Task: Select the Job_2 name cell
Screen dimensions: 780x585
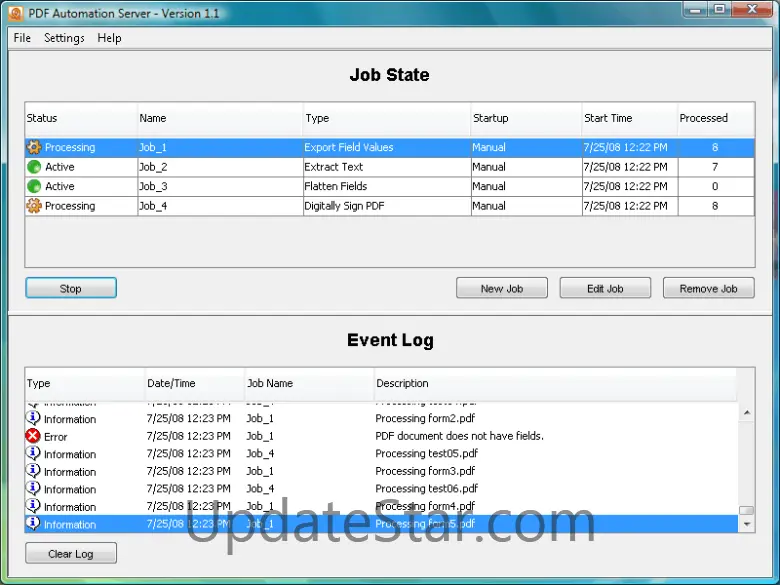Action: click(x=220, y=167)
